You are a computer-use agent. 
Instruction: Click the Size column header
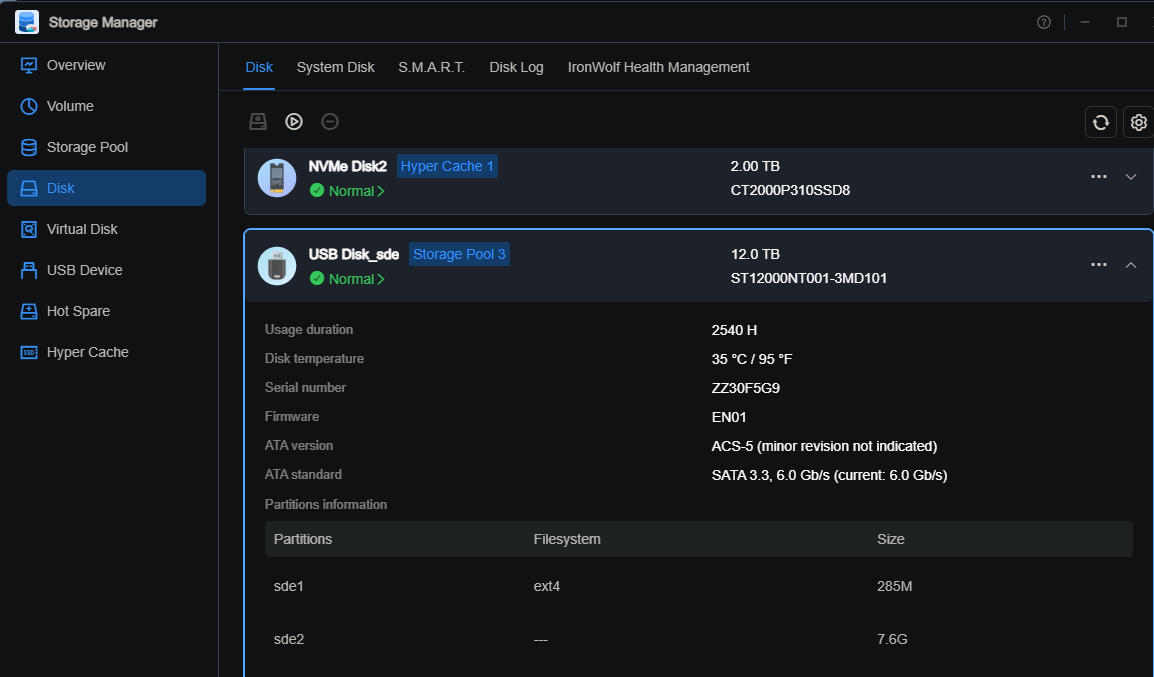[x=891, y=539]
